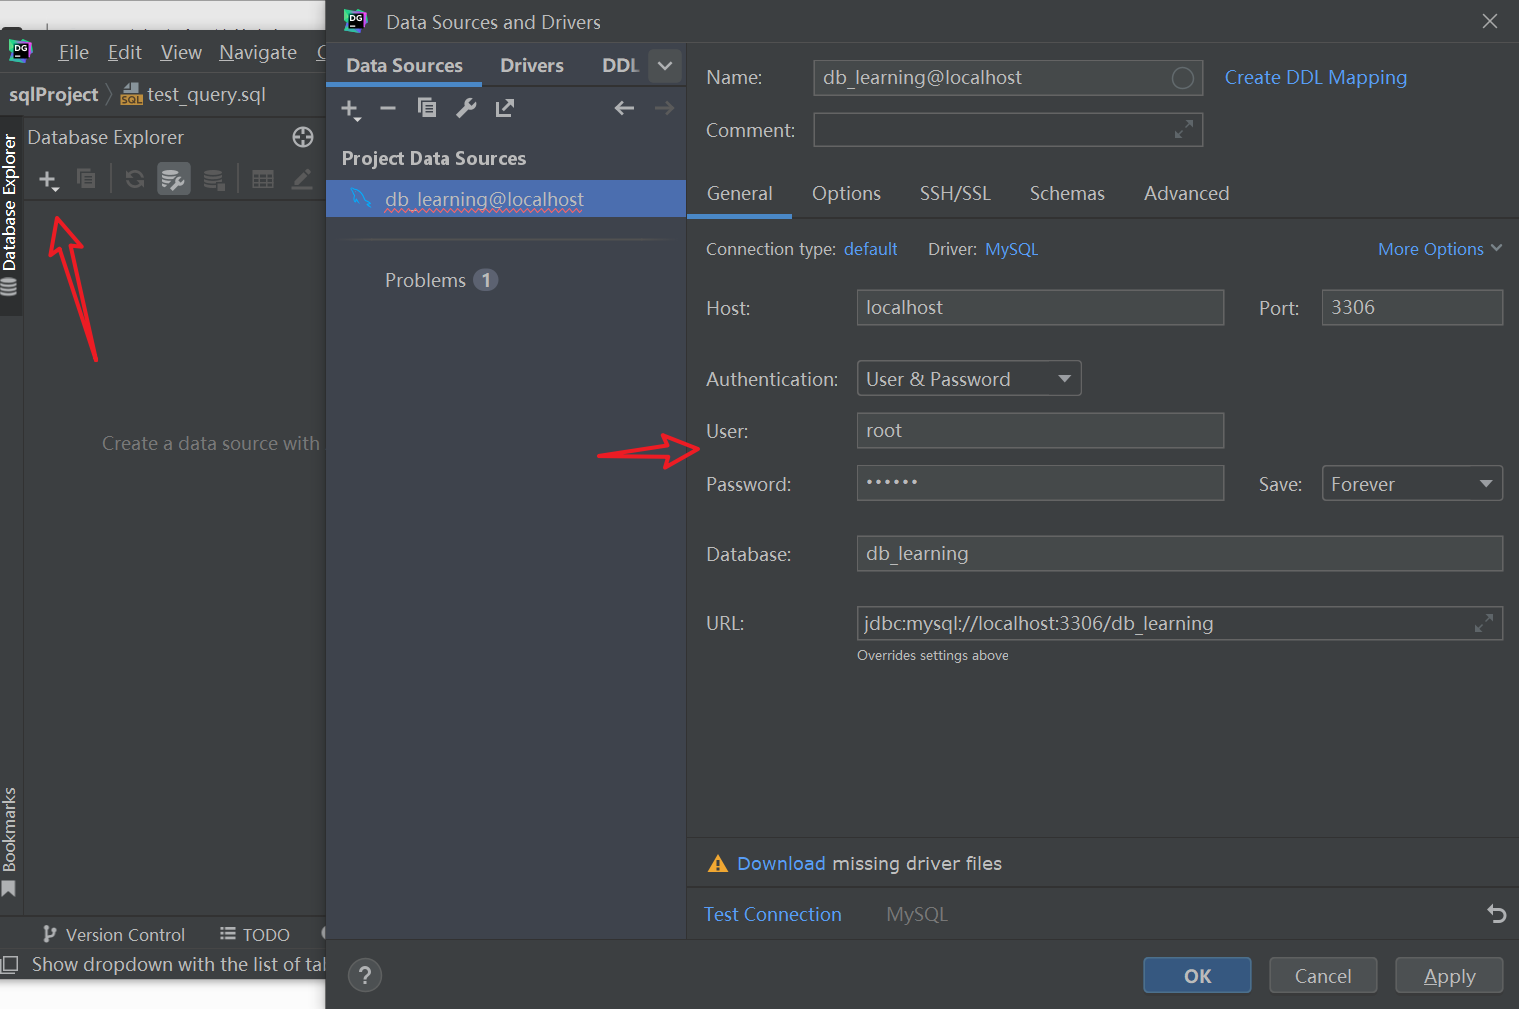
Task: Click the crosshair locate icon beside Database Explorer
Action: pyautogui.click(x=303, y=137)
